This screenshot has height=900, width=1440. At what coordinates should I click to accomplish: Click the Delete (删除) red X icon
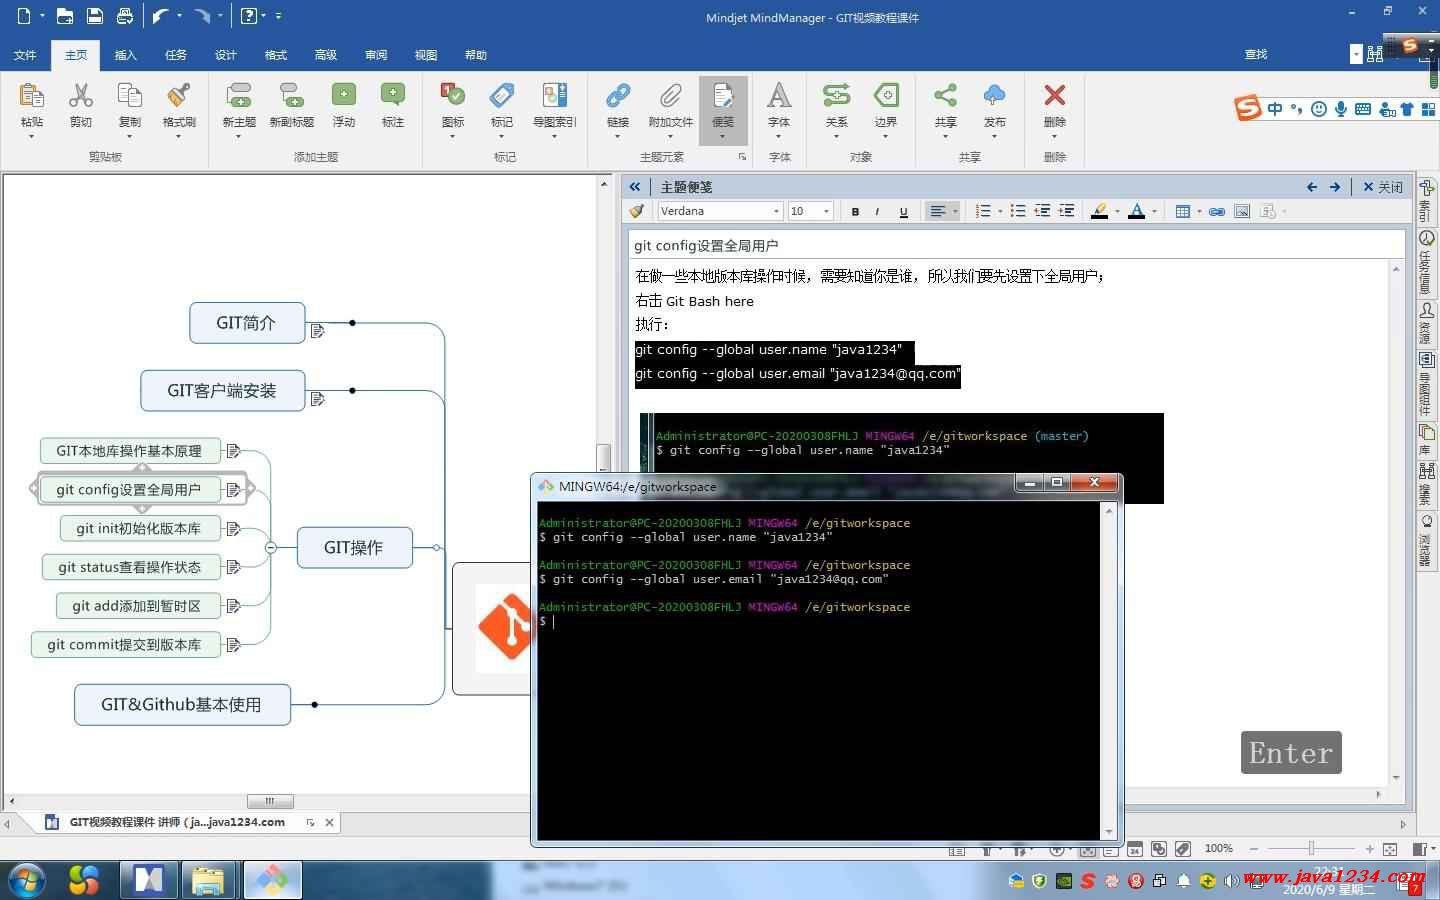(x=1054, y=95)
